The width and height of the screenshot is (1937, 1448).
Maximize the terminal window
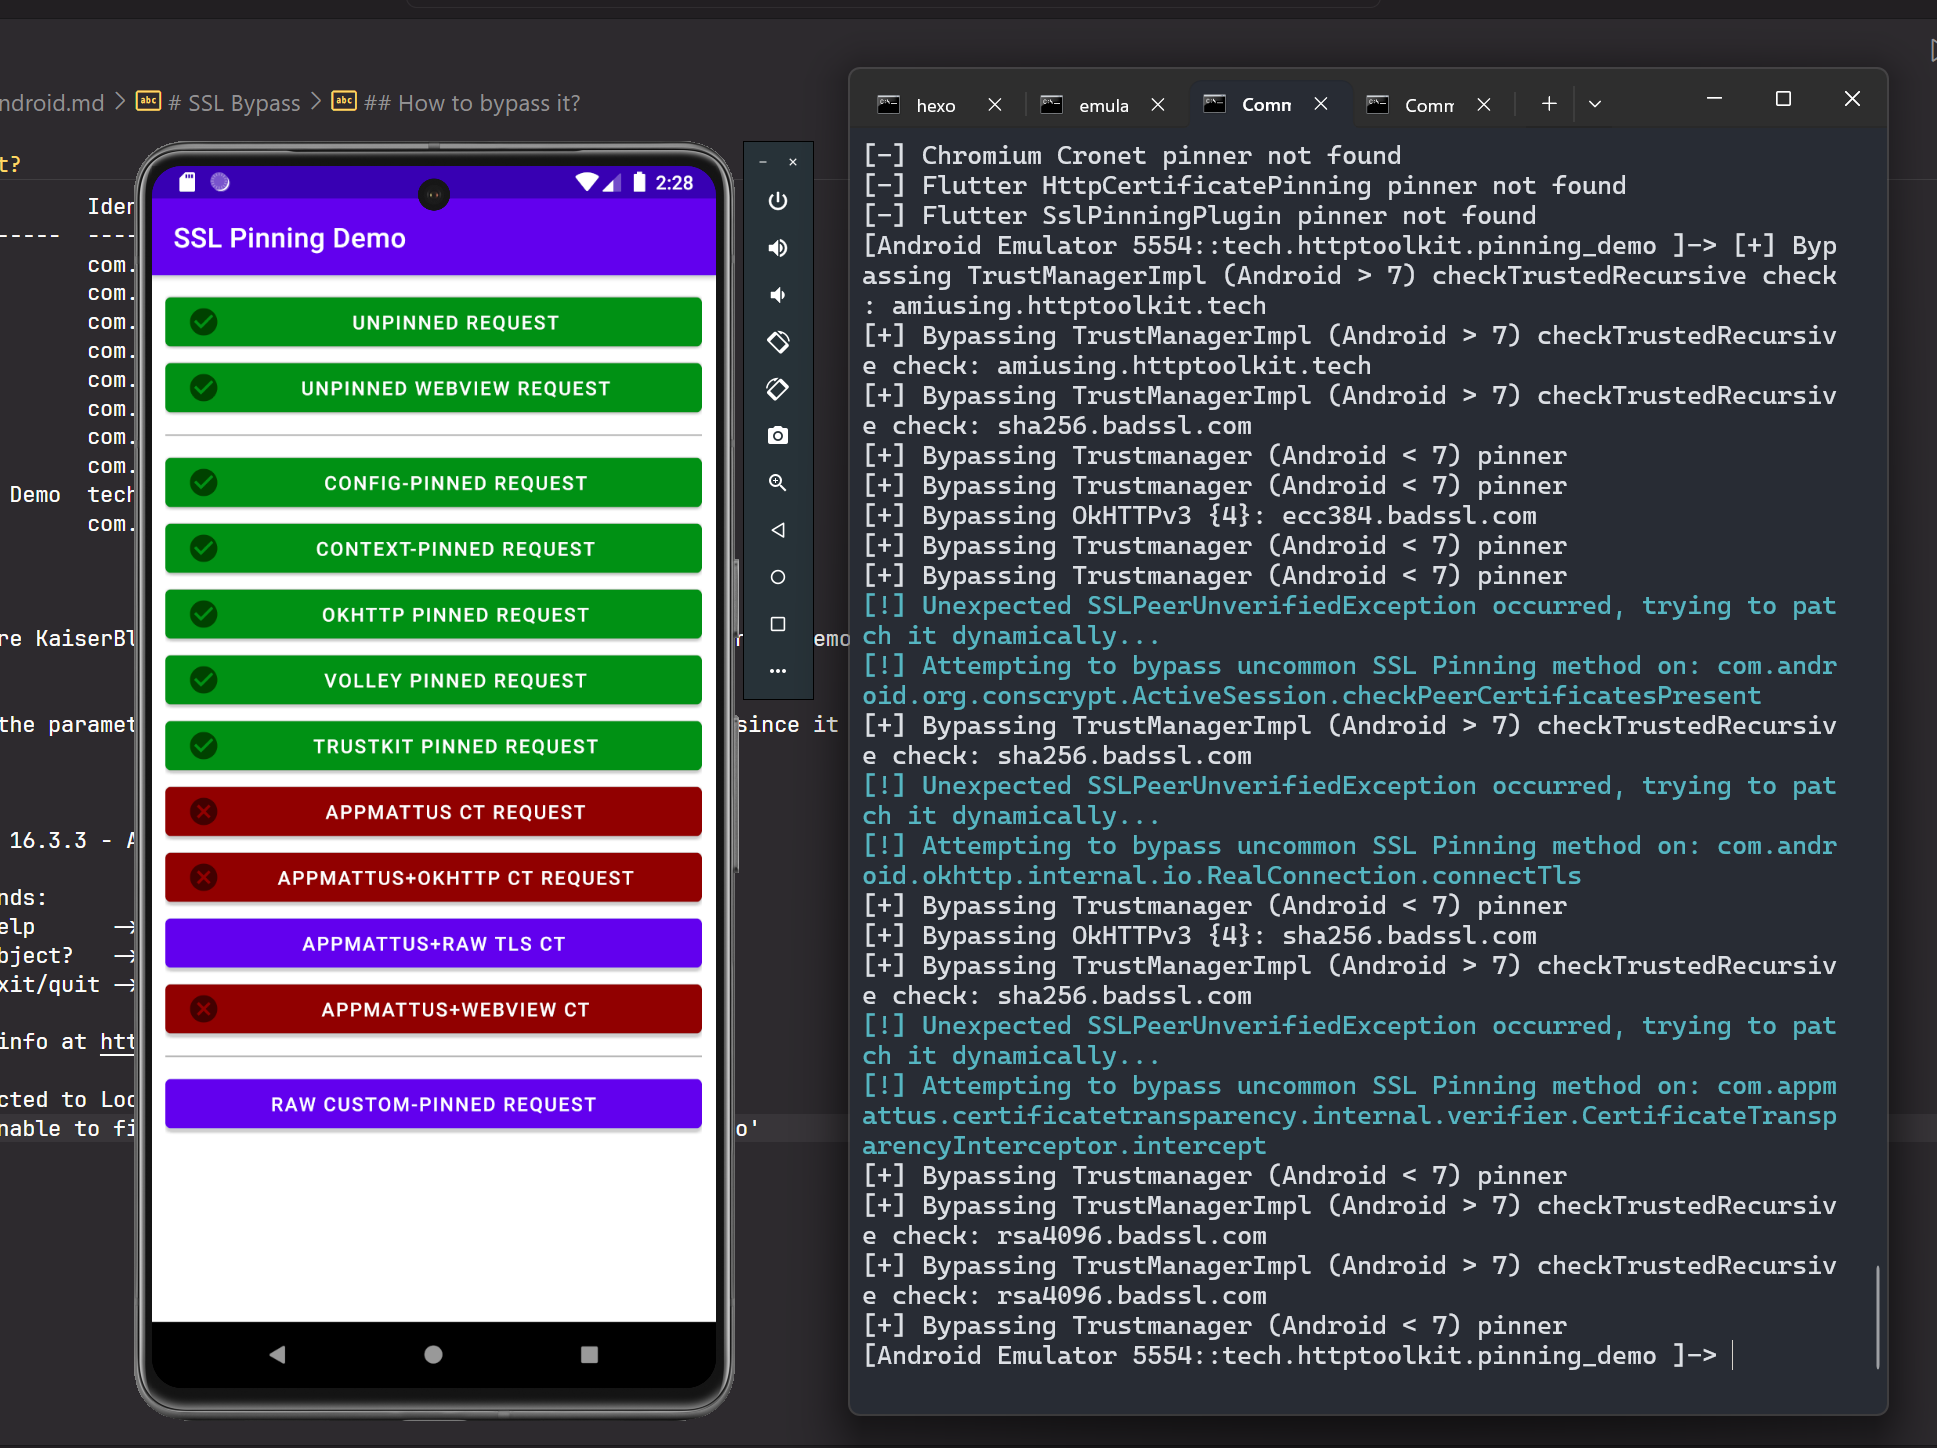click(x=1783, y=99)
